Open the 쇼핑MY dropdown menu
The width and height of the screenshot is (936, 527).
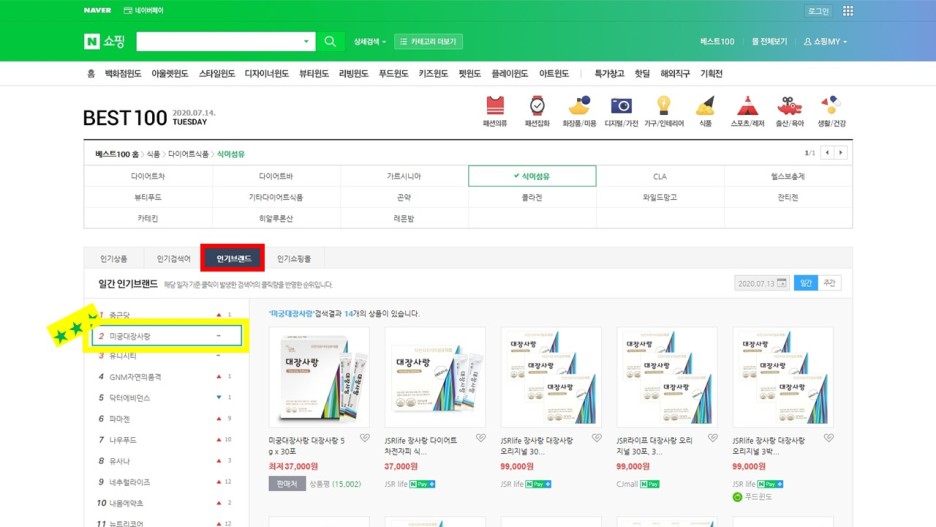click(825, 41)
